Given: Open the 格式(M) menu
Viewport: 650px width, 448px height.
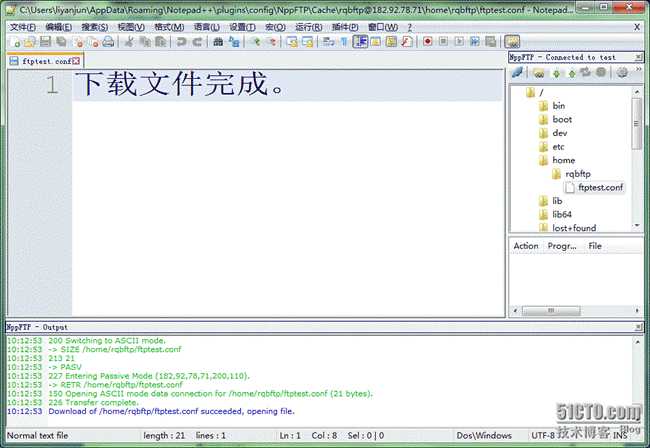Looking at the screenshot, I should click(169, 27).
